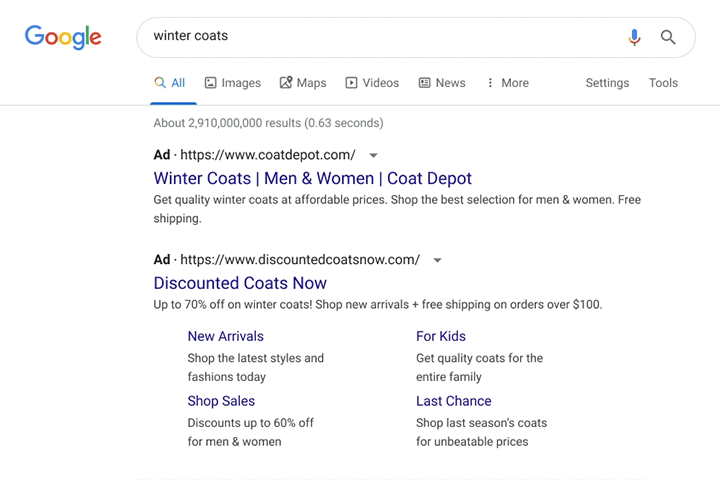Open the Shop Sales sitelink
Viewport: 720px width, 480px height.
coord(221,401)
